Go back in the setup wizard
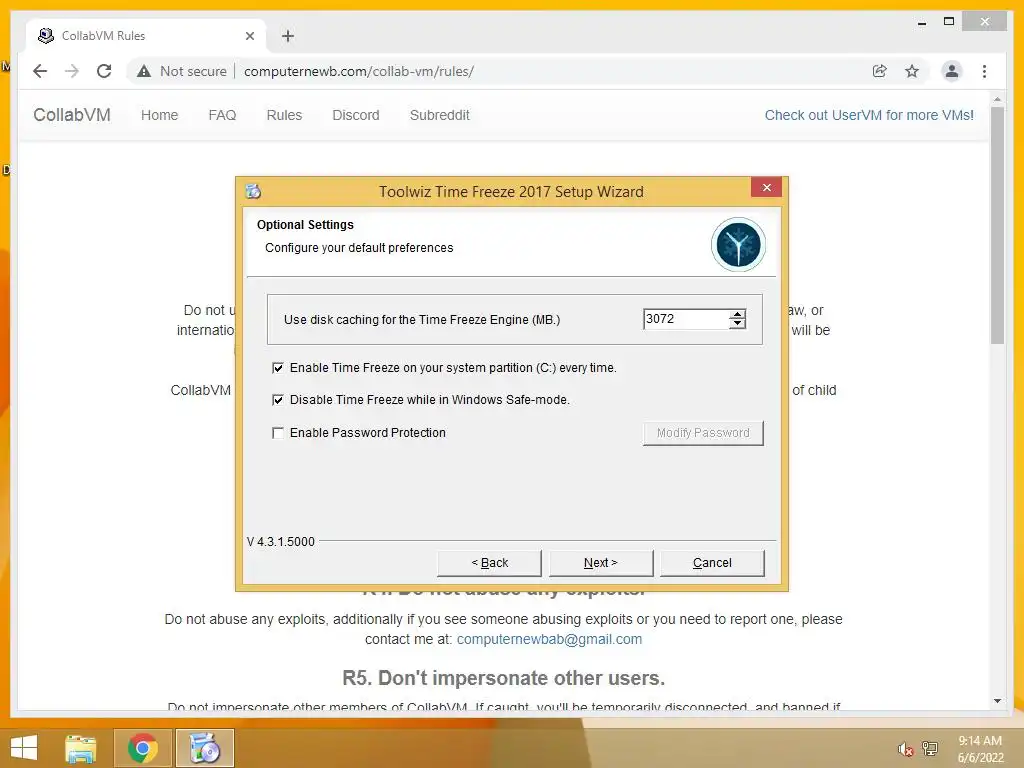This screenshot has height=768, width=1024. pos(489,563)
